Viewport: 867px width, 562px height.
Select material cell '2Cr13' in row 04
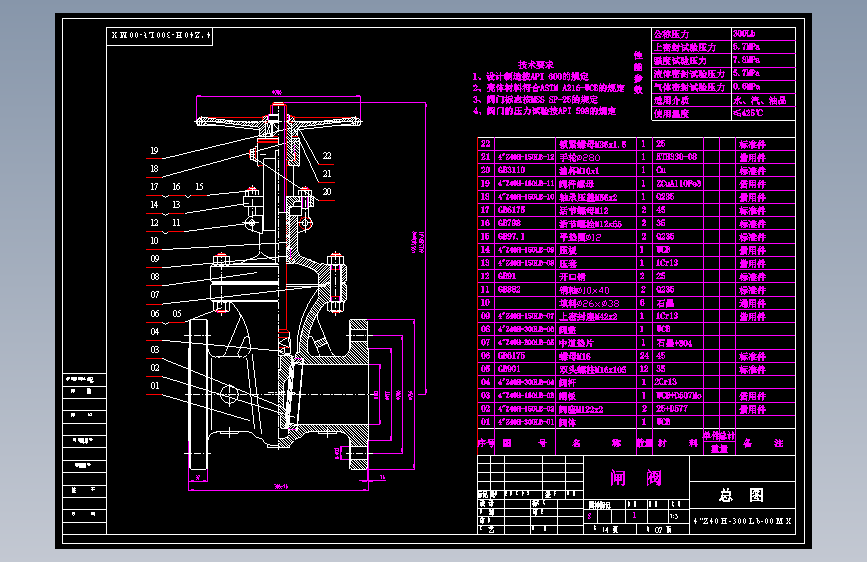pyautogui.click(x=666, y=382)
